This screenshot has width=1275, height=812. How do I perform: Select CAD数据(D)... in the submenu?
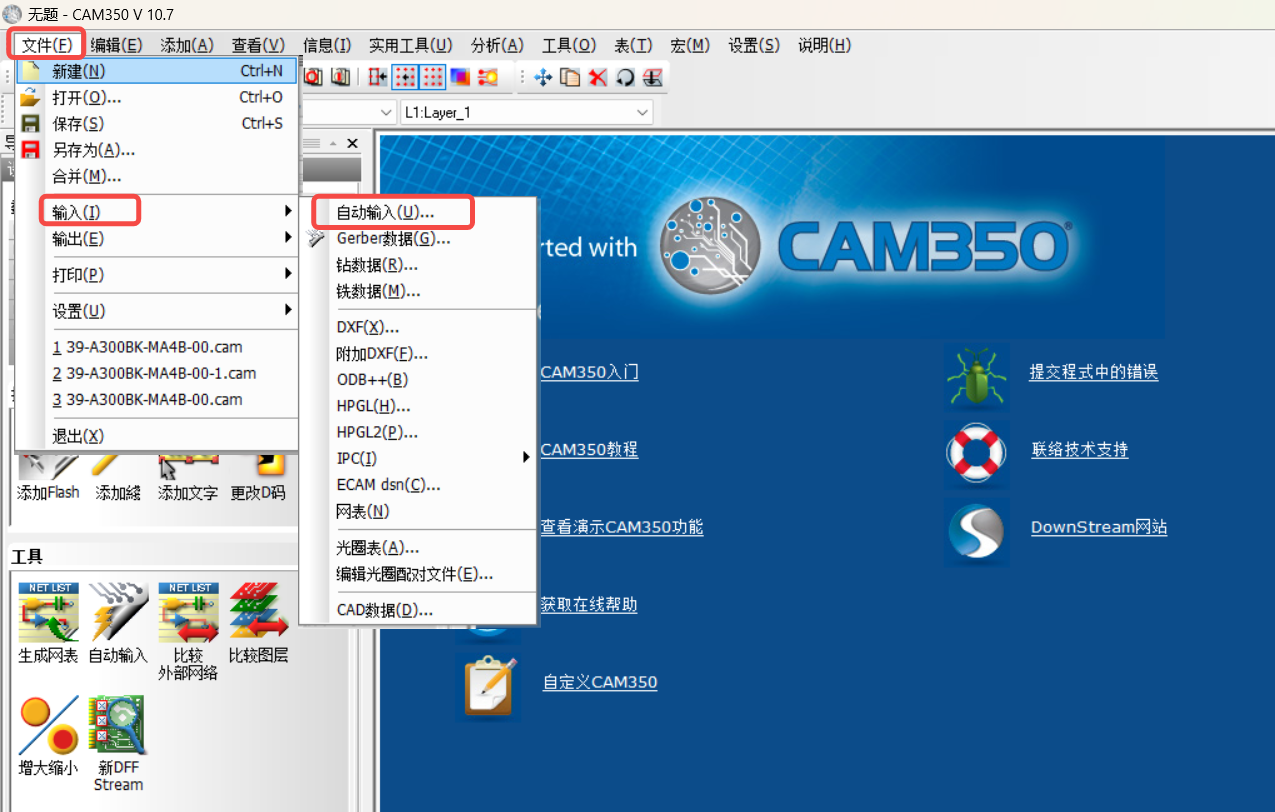[x=418, y=610]
